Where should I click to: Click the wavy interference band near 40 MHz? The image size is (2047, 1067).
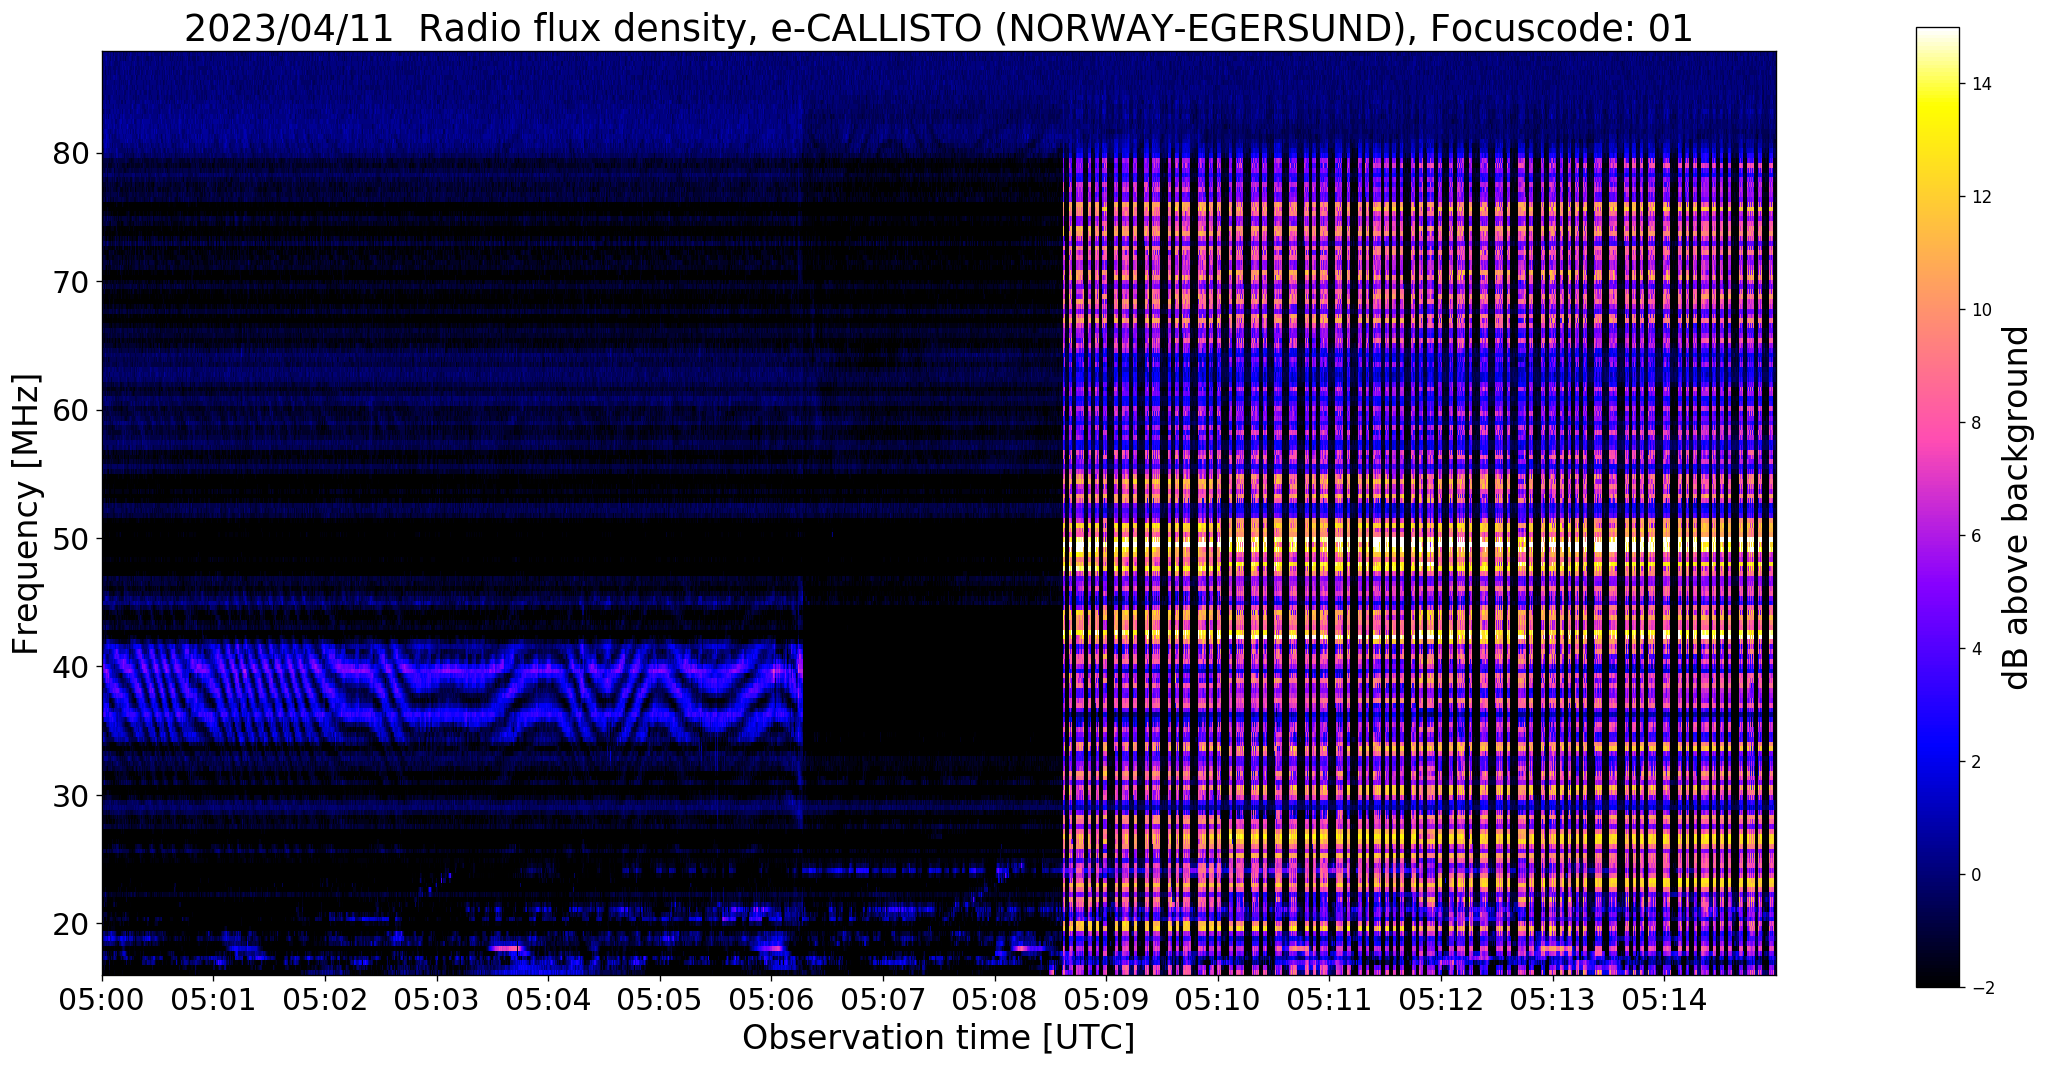pos(452,692)
